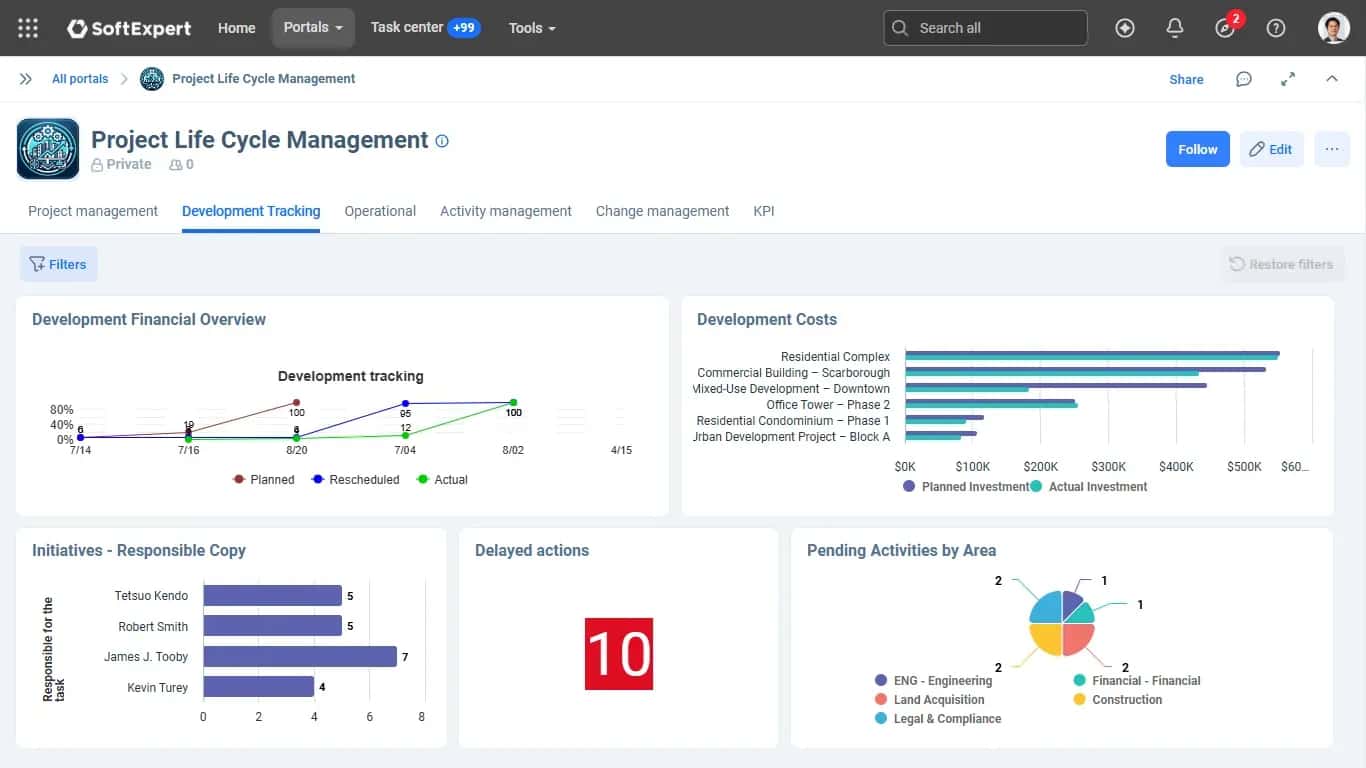1366x768 pixels.
Task: Toggle the Planned legend series
Action: 263,480
